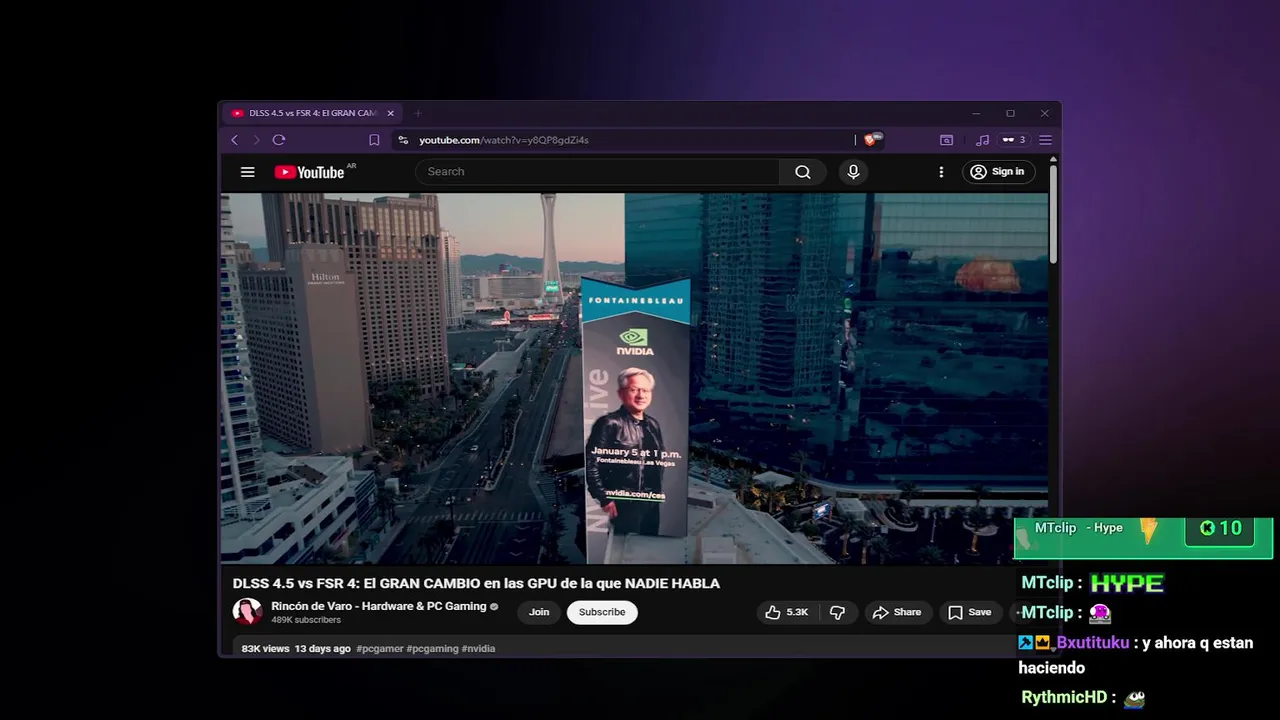This screenshot has height=720, width=1280.
Task: Open Rincón de Varo channel avatar
Action: (247, 612)
